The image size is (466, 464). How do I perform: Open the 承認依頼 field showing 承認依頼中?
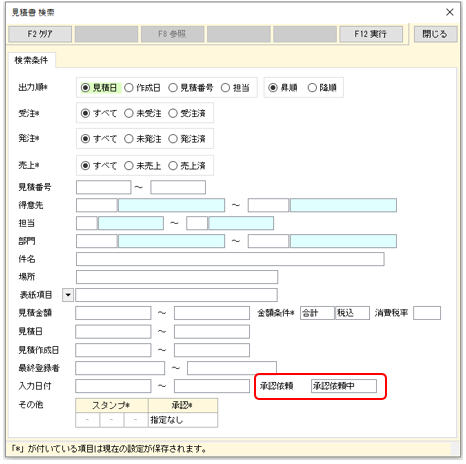(x=344, y=386)
